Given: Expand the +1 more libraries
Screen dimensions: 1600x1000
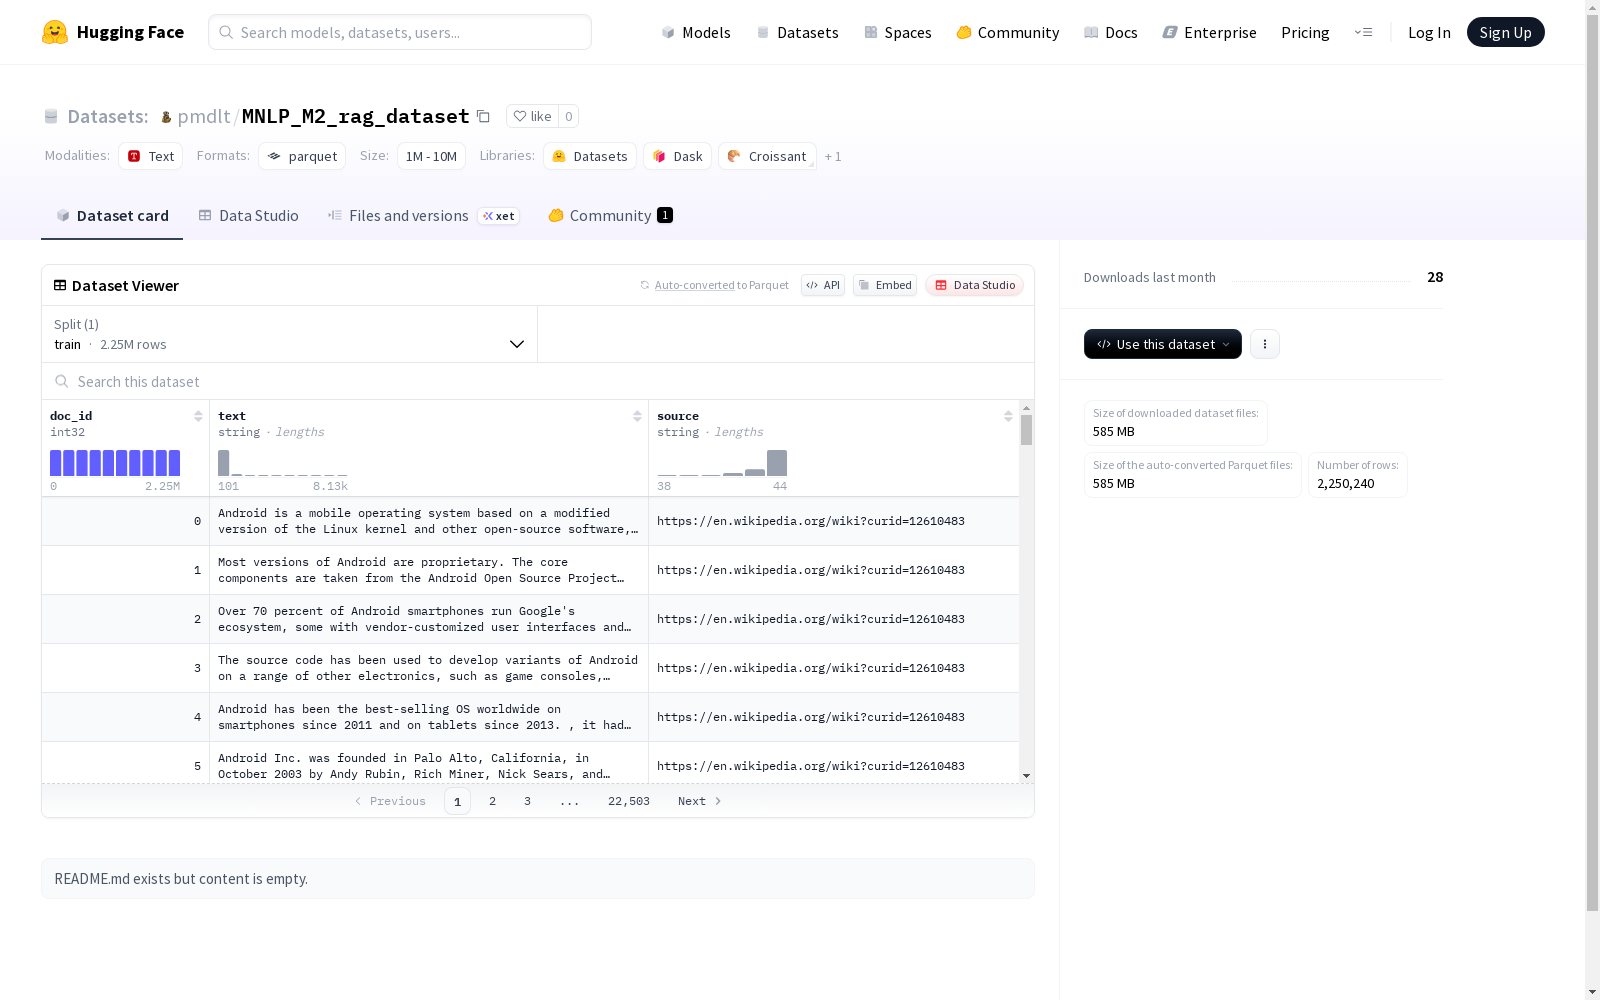Looking at the screenshot, I should tap(833, 156).
